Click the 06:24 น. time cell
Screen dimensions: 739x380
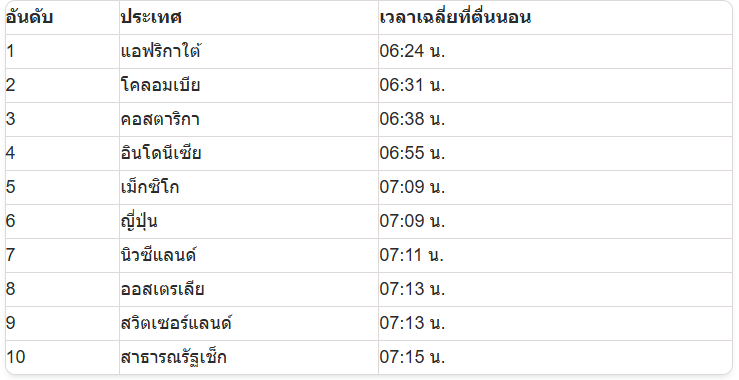coord(555,51)
